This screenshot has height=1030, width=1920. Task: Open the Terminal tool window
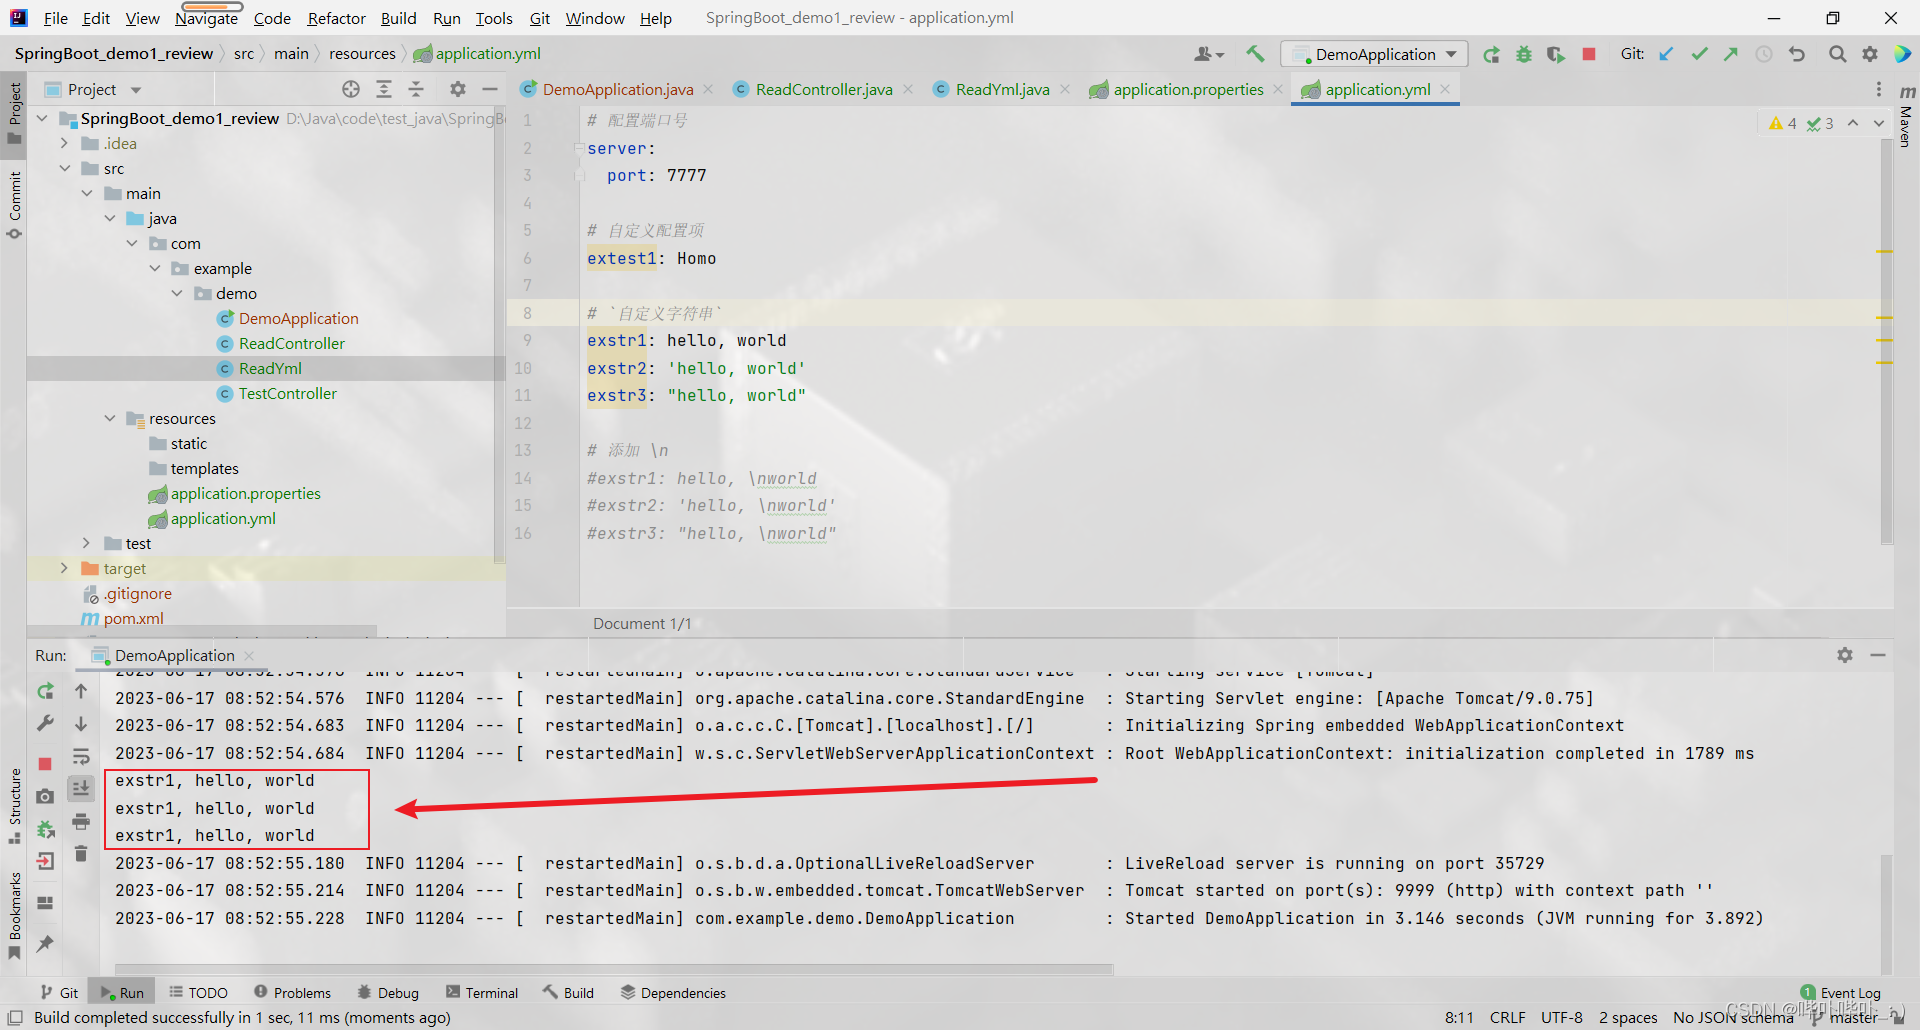(x=482, y=993)
